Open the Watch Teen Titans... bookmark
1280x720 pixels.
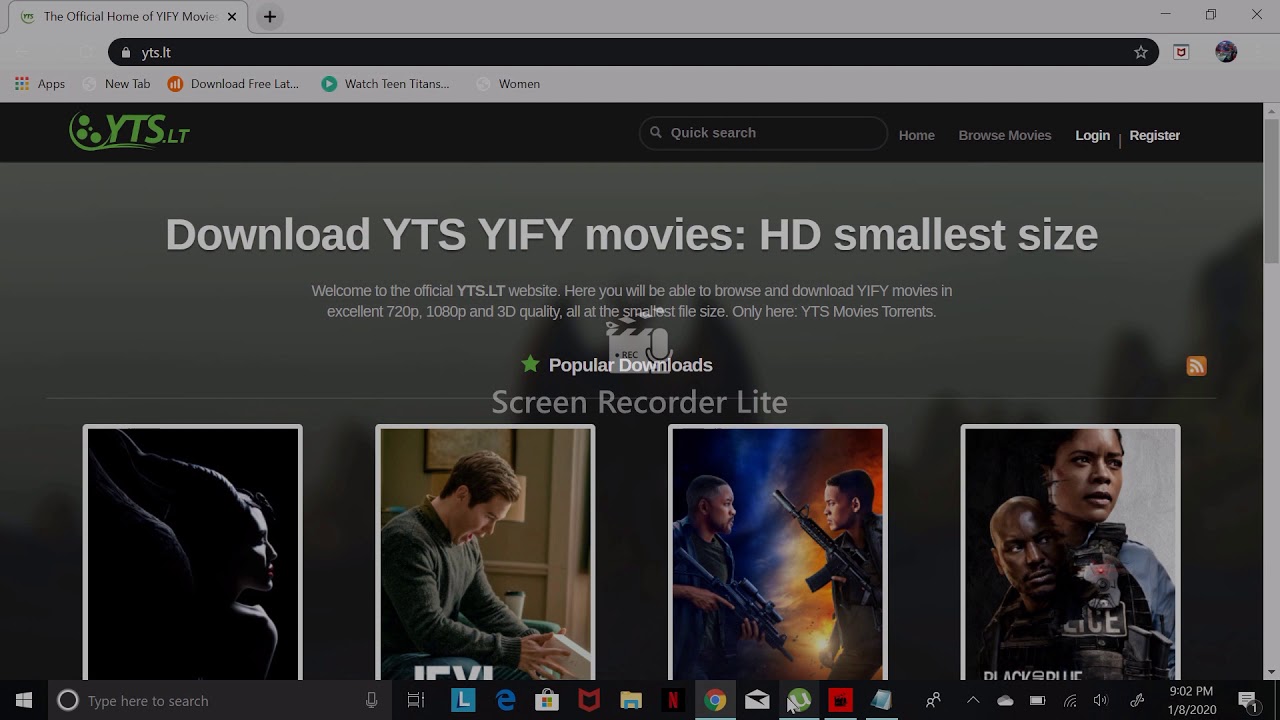385,84
